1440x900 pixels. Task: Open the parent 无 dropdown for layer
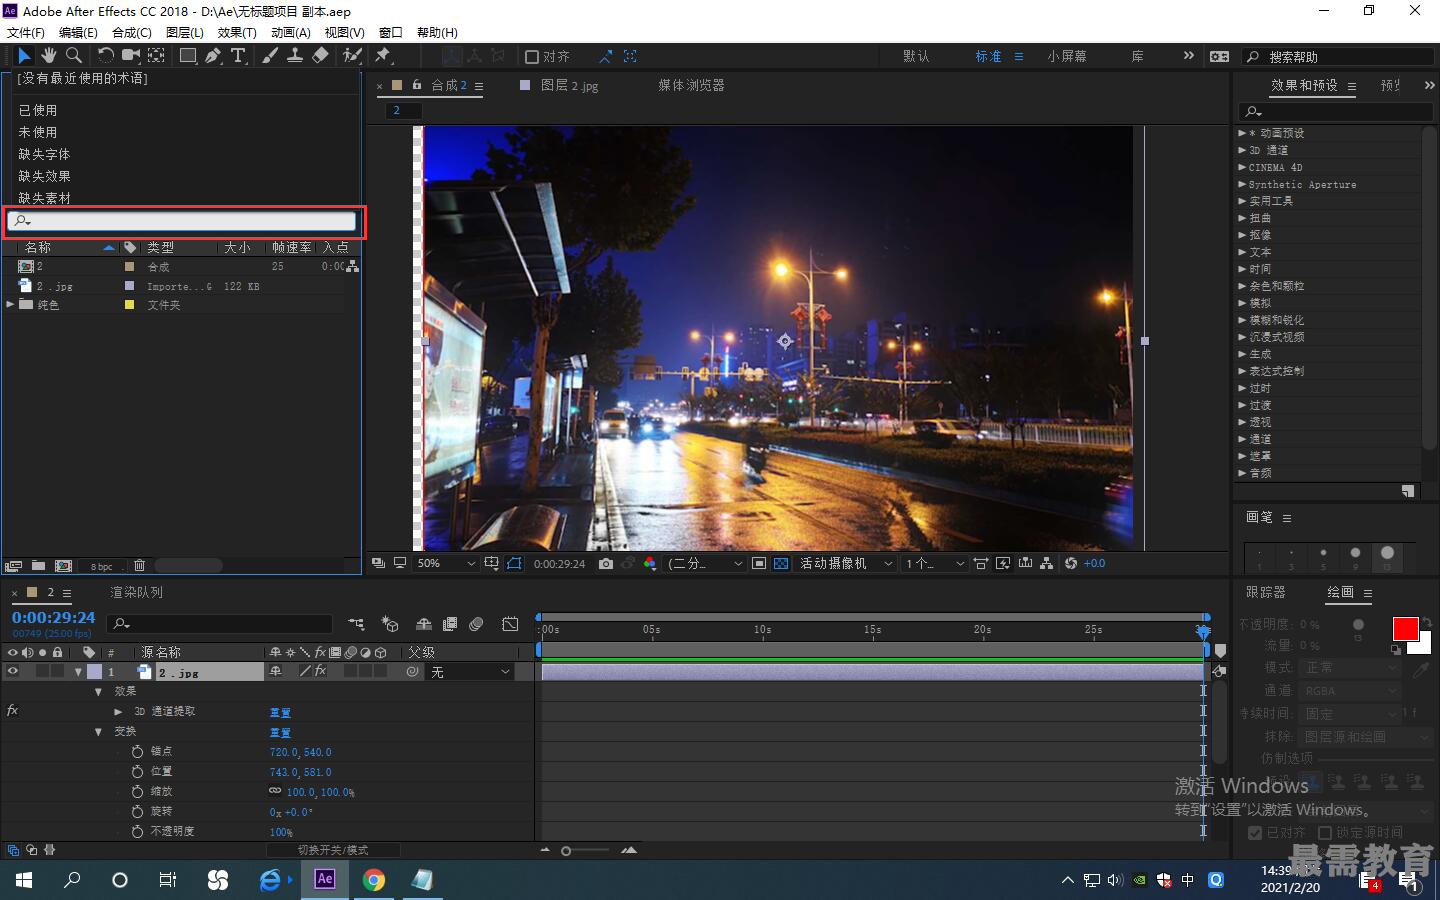click(x=470, y=672)
